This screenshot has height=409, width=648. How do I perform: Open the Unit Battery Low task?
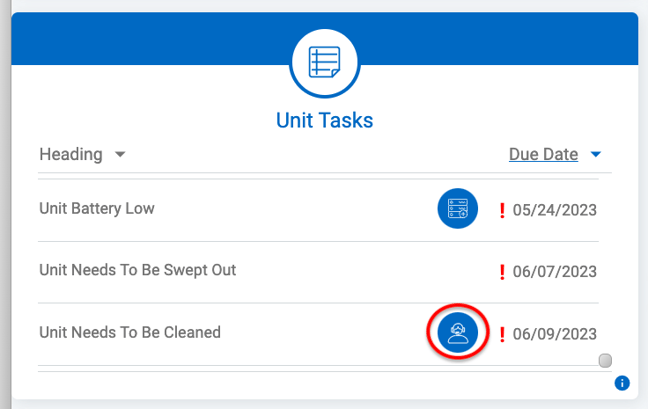click(x=97, y=209)
